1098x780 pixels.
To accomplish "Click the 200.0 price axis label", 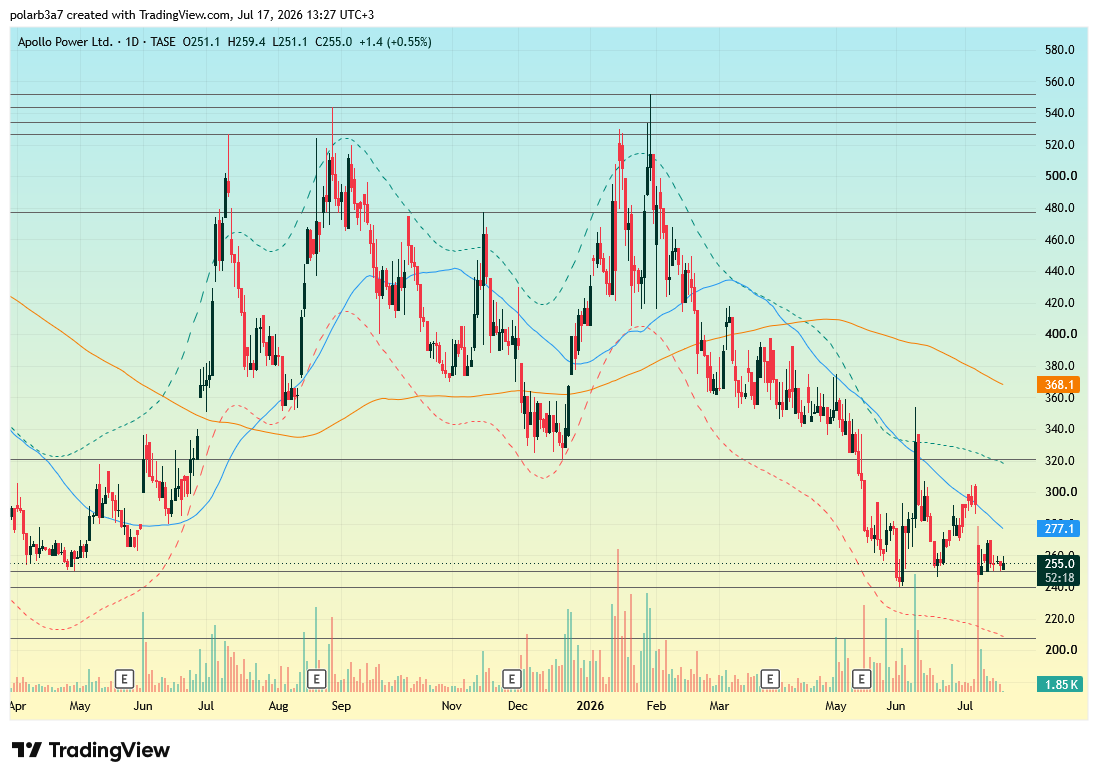I will coord(1059,650).
